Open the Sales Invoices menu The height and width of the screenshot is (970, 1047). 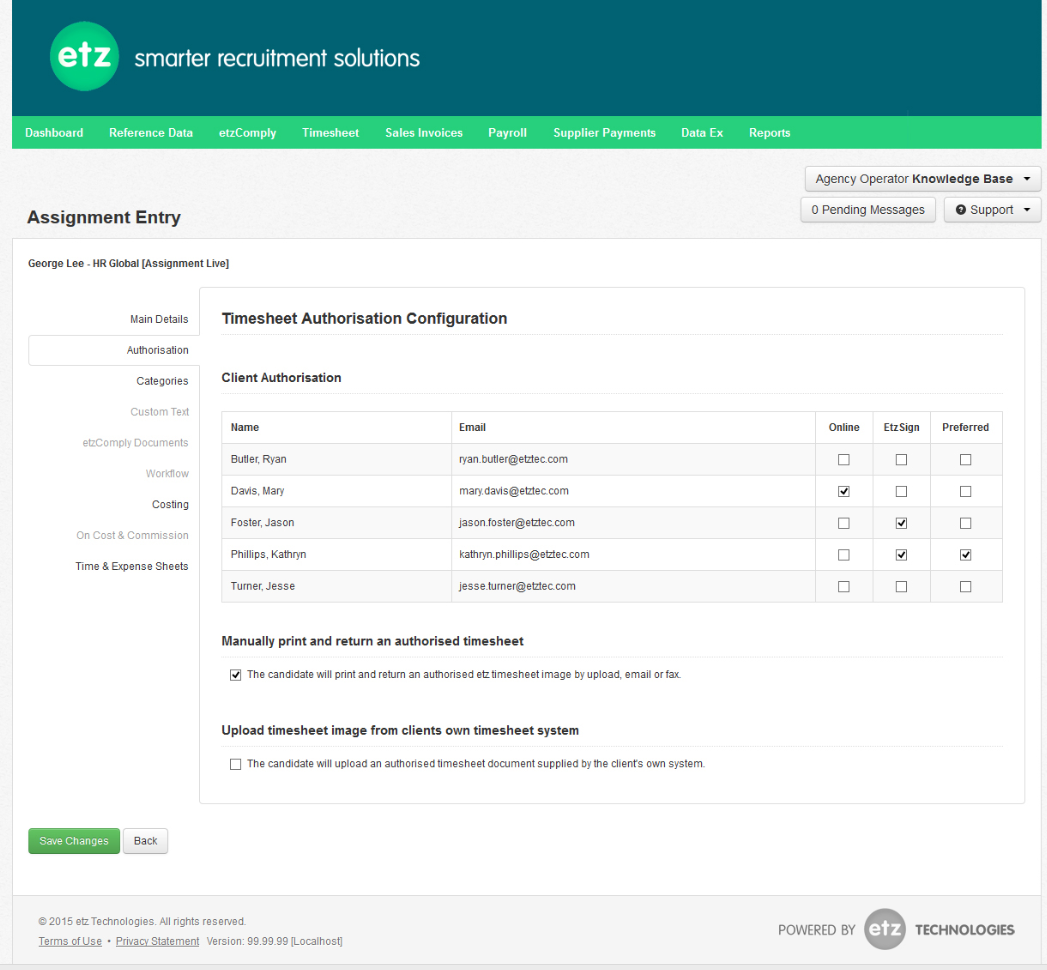click(424, 133)
